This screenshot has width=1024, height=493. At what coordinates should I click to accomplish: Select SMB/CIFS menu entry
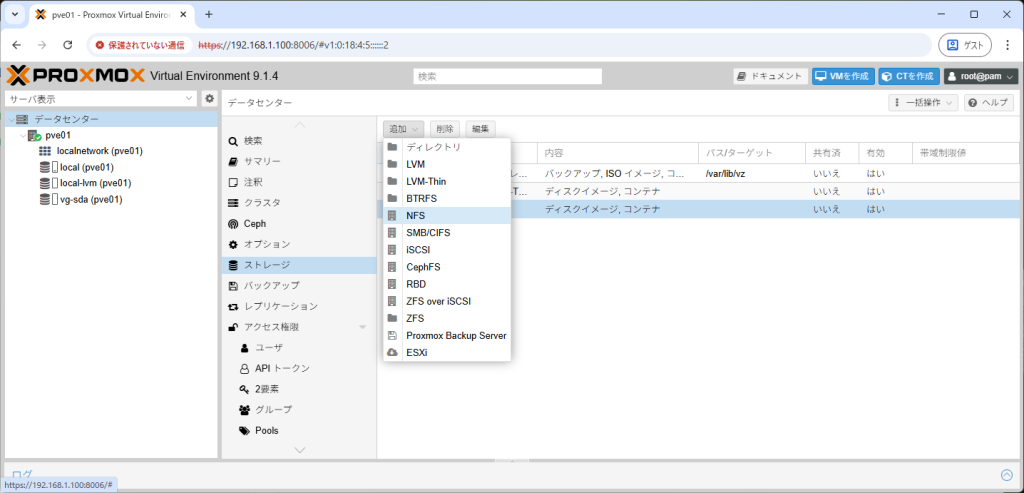(x=447, y=232)
